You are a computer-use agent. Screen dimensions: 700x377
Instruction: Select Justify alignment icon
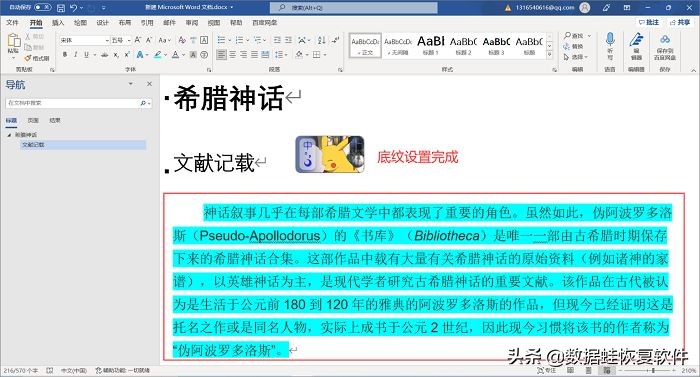click(254, 54)
